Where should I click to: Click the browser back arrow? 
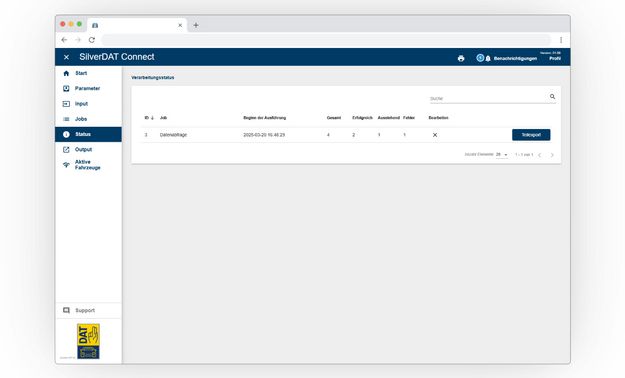point(64,40)
